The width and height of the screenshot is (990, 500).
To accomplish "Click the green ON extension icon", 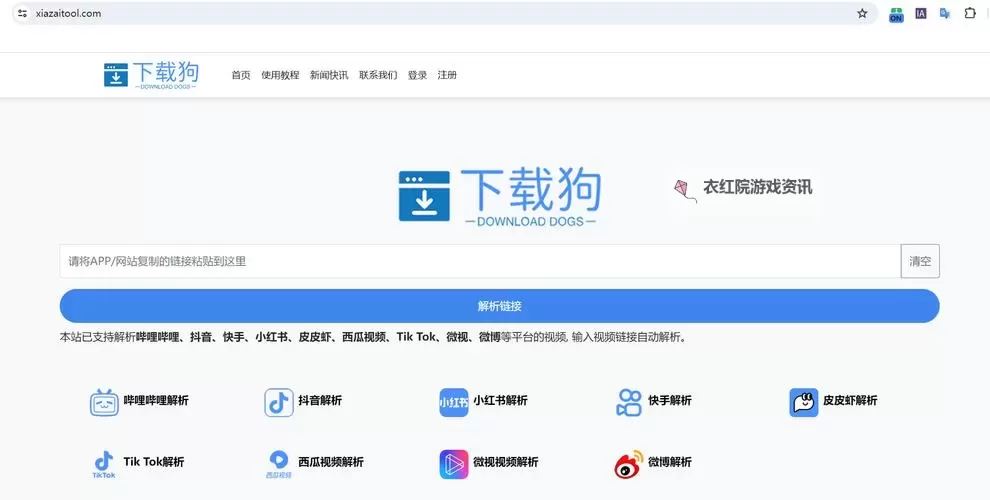I will (896, 14).
